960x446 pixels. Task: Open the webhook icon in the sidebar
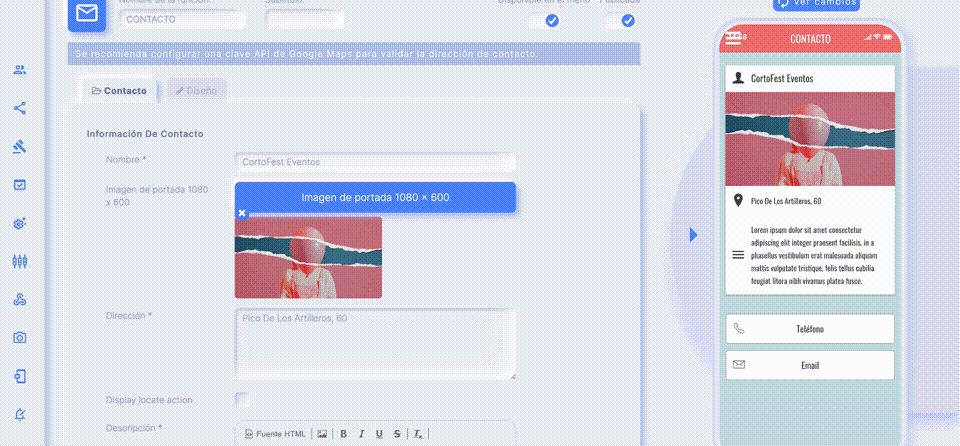click(x=20, y=300)
